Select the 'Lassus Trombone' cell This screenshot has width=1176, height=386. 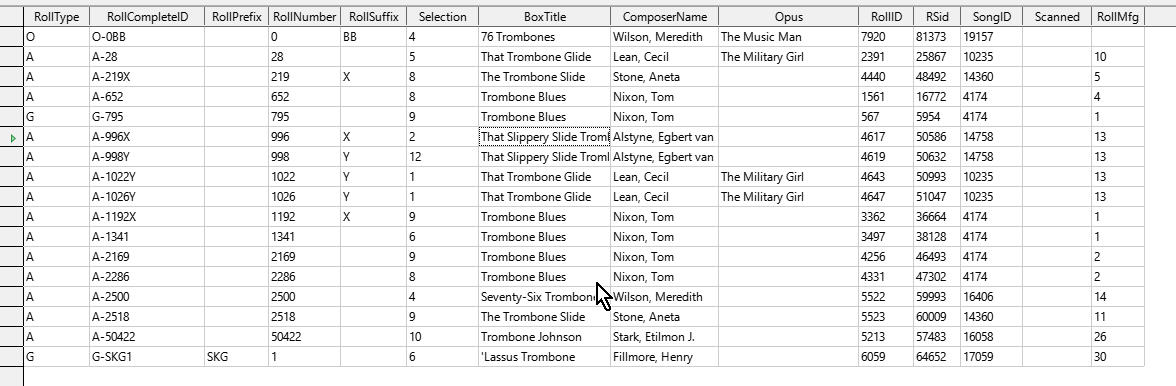pyautogui.click(x=544, y=357)
